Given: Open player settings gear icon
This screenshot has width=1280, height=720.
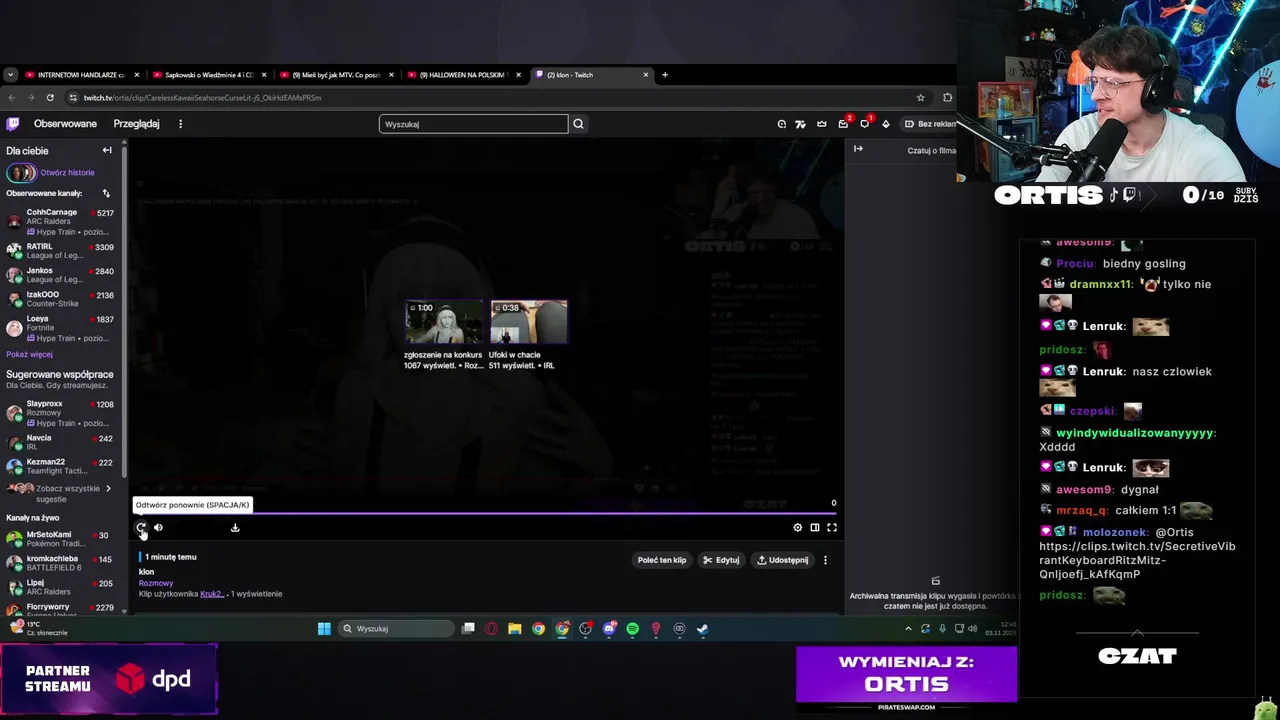Looking at the screenshot, I should (797, 527).
